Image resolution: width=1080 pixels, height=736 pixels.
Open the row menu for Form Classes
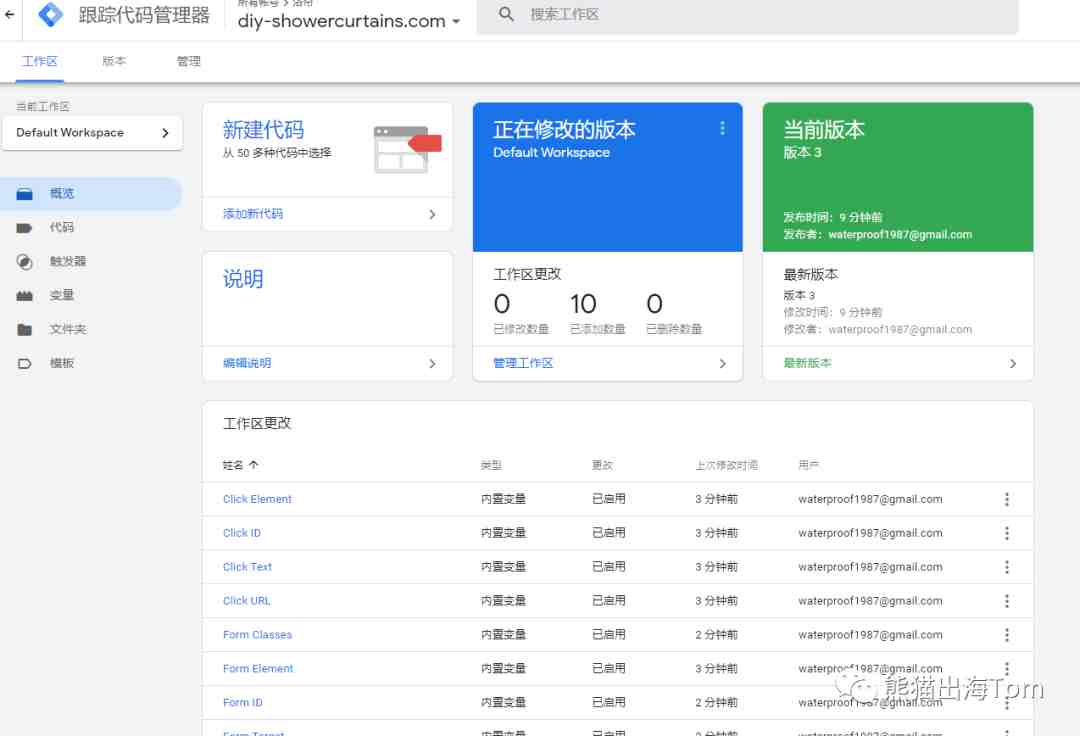tap(1006, 635)
